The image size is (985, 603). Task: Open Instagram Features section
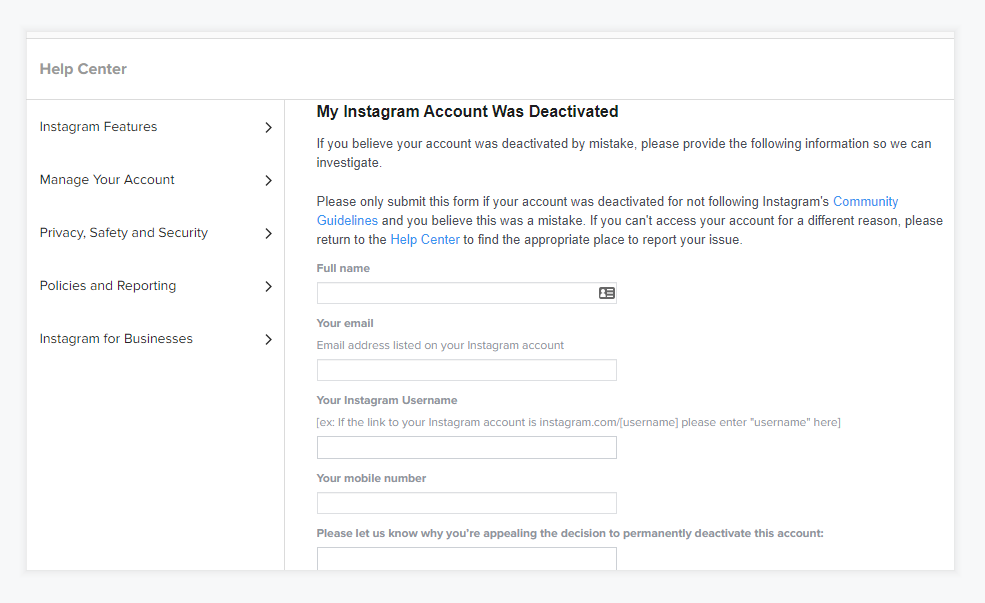click(98, 127)
